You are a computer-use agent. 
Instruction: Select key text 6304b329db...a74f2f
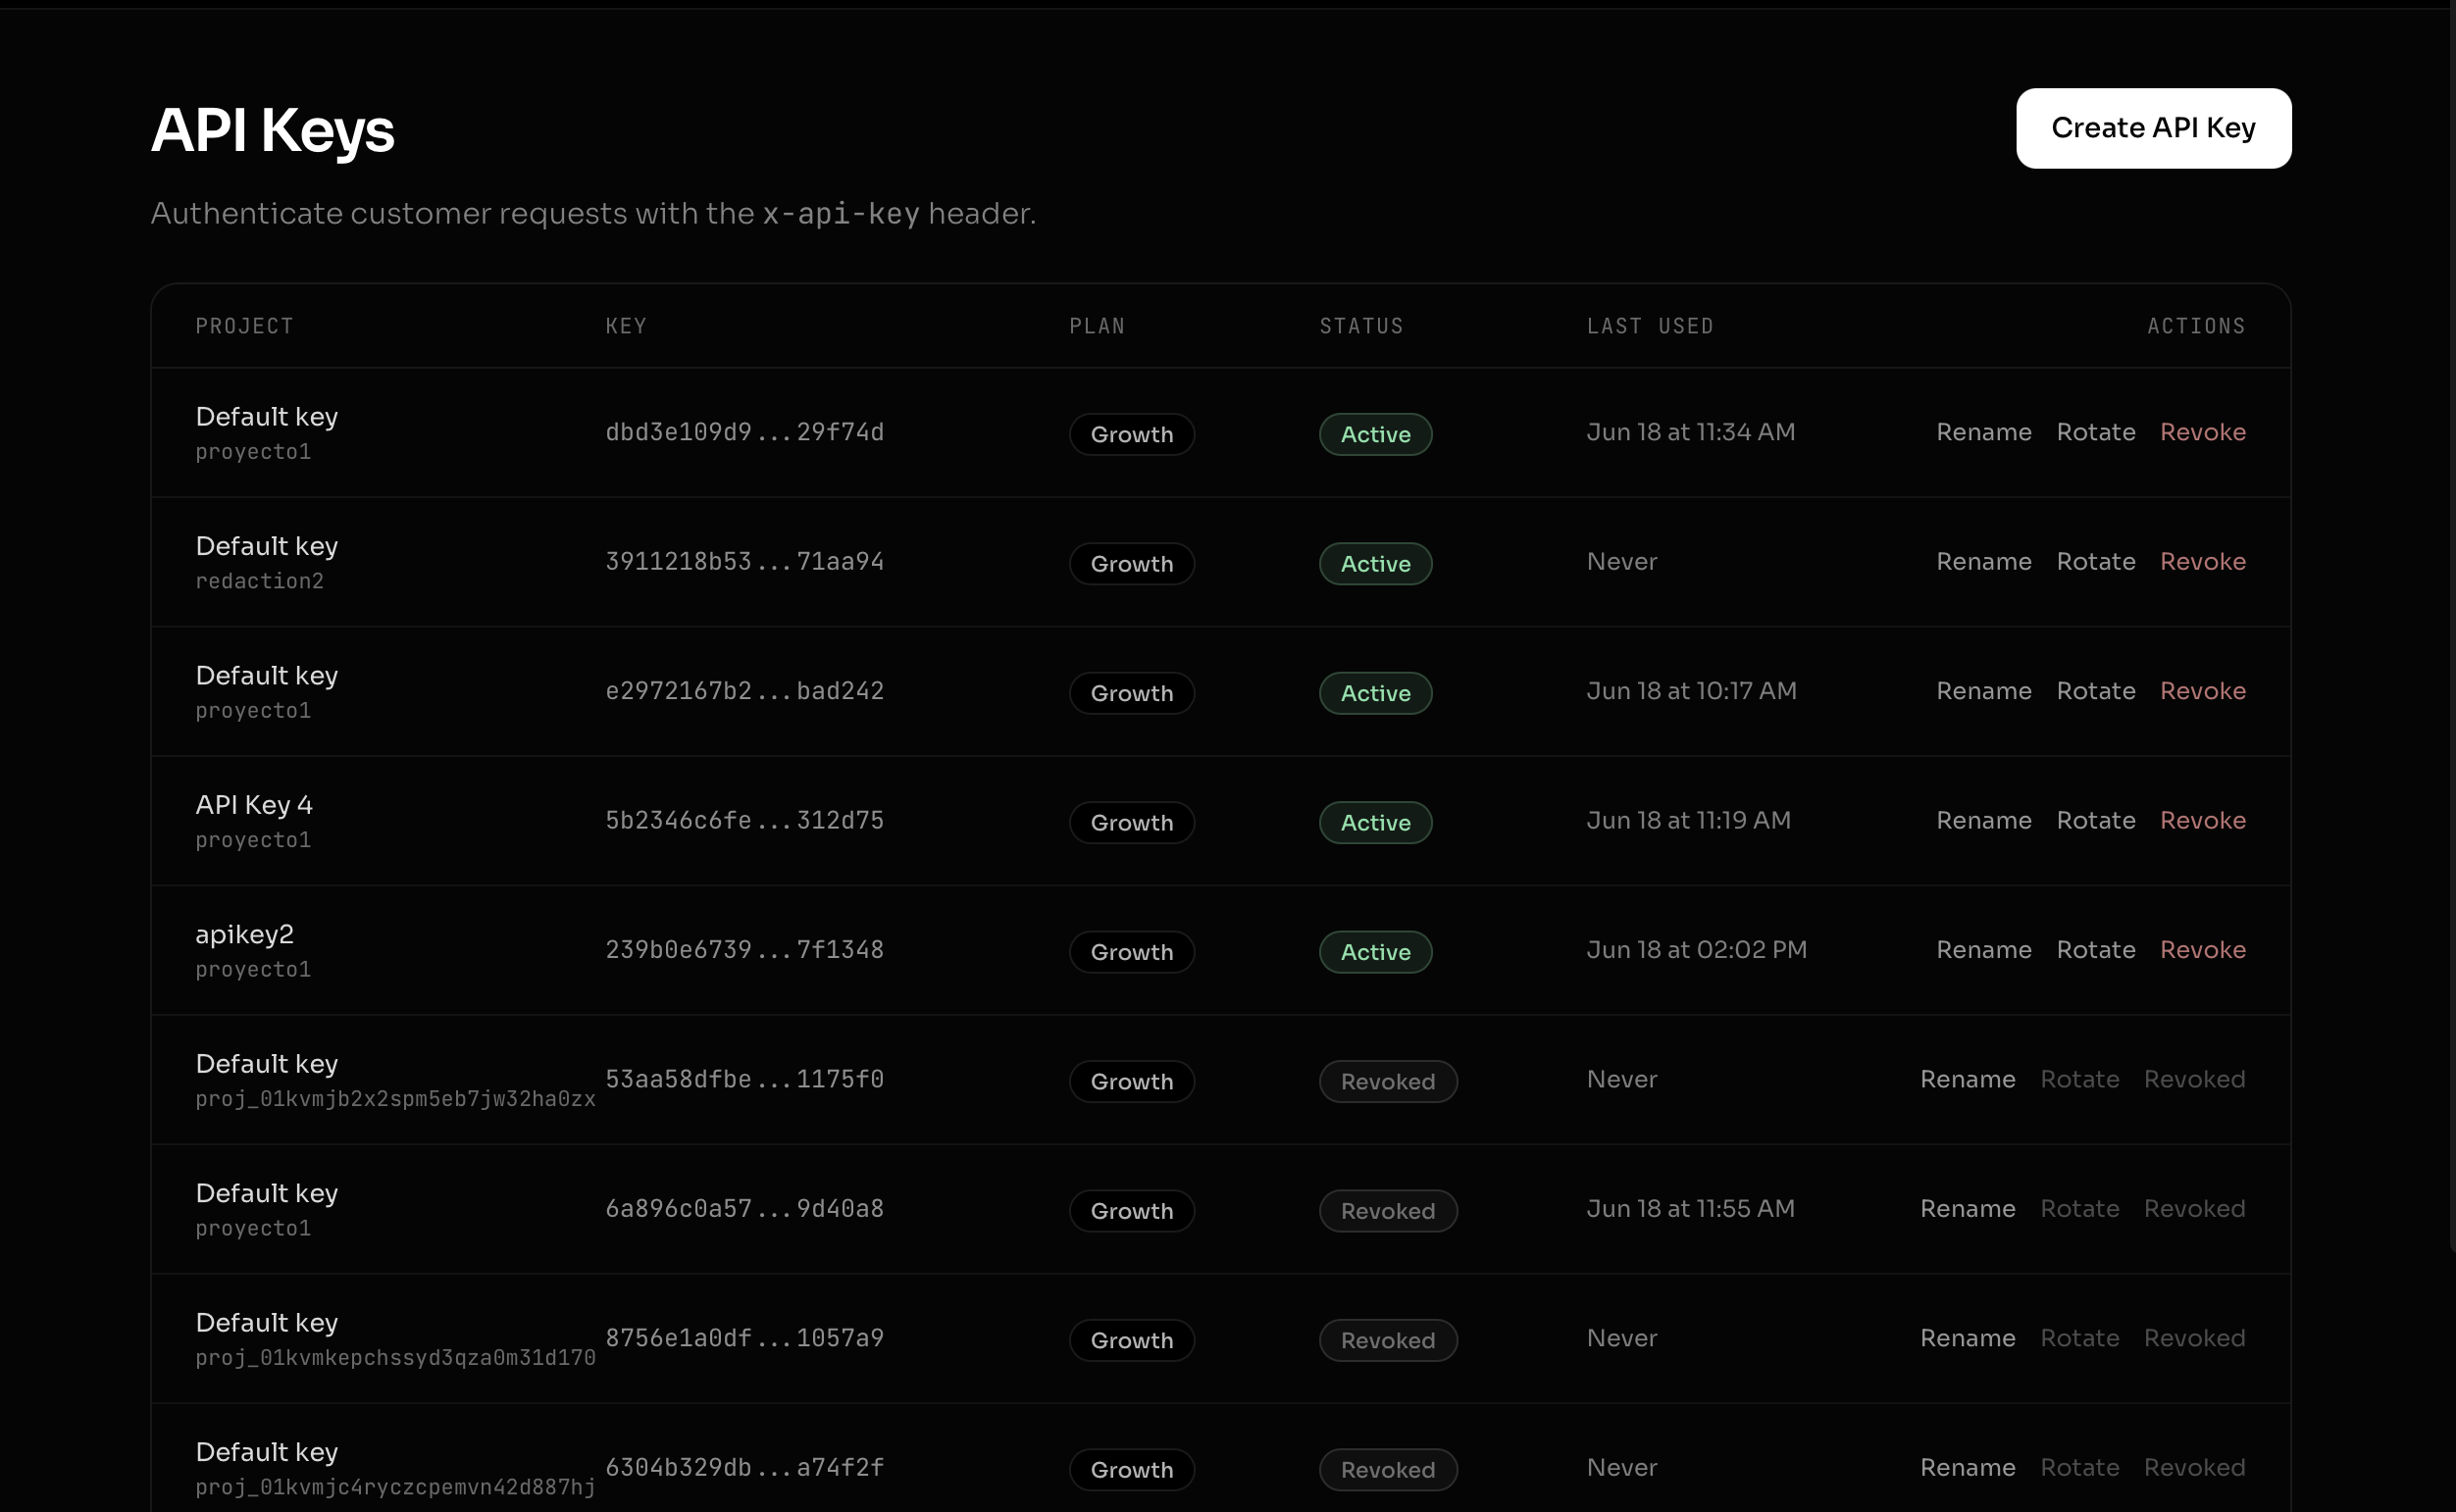[x=744, y=1467]
